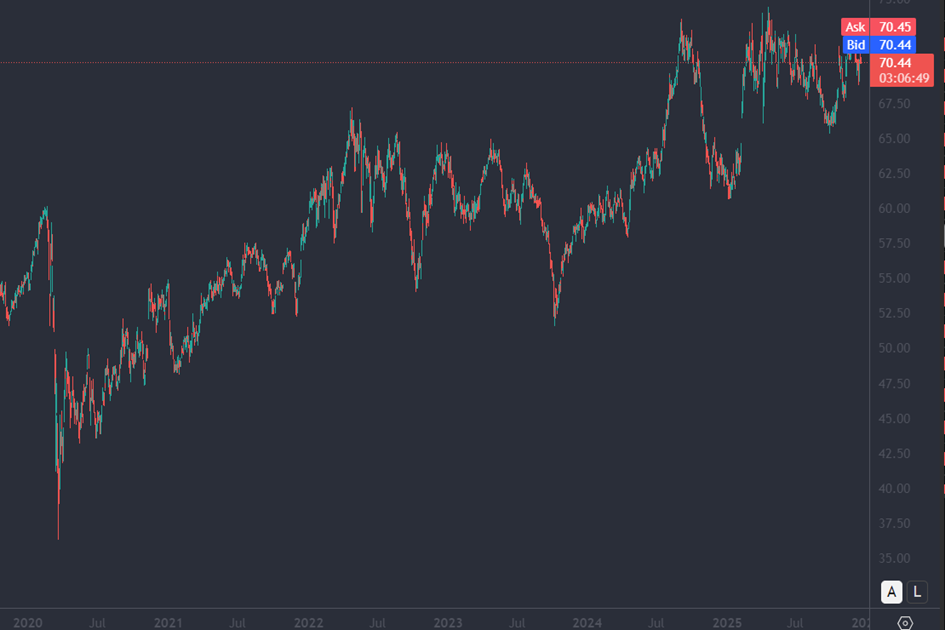Click the 2022 label on time axis
The height and width of the screenshot is (630, 945).
pos(309,623)
